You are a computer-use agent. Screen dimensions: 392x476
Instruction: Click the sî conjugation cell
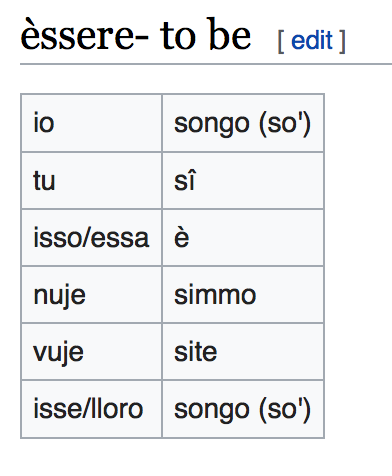coord(243,180)
